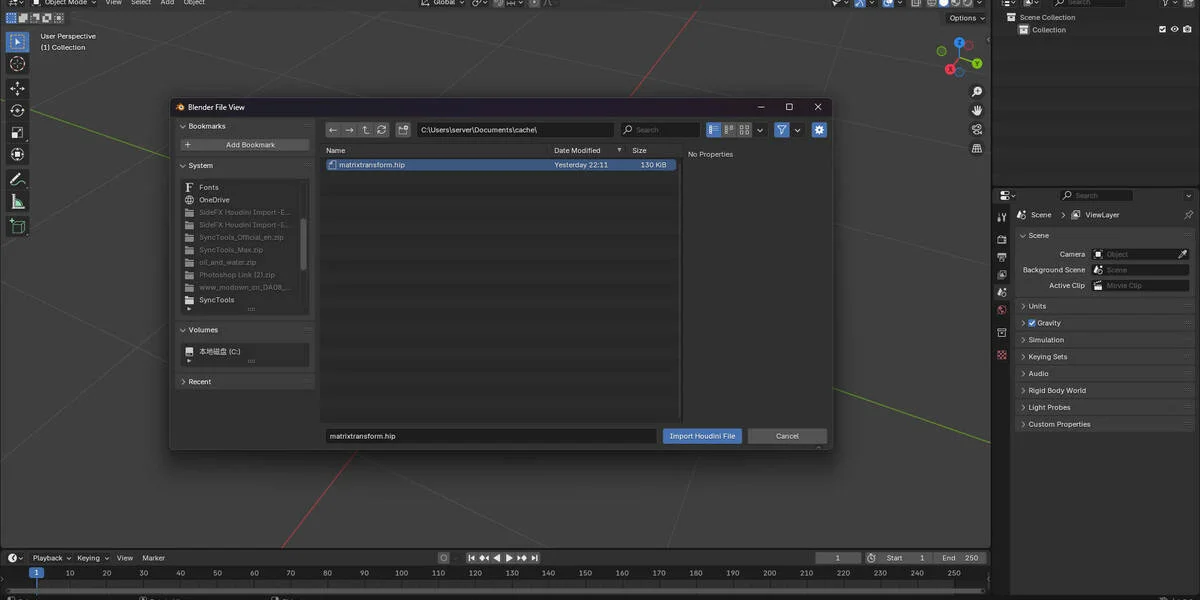Open Scene properties in the properties editor

[x=1002, y=292]
